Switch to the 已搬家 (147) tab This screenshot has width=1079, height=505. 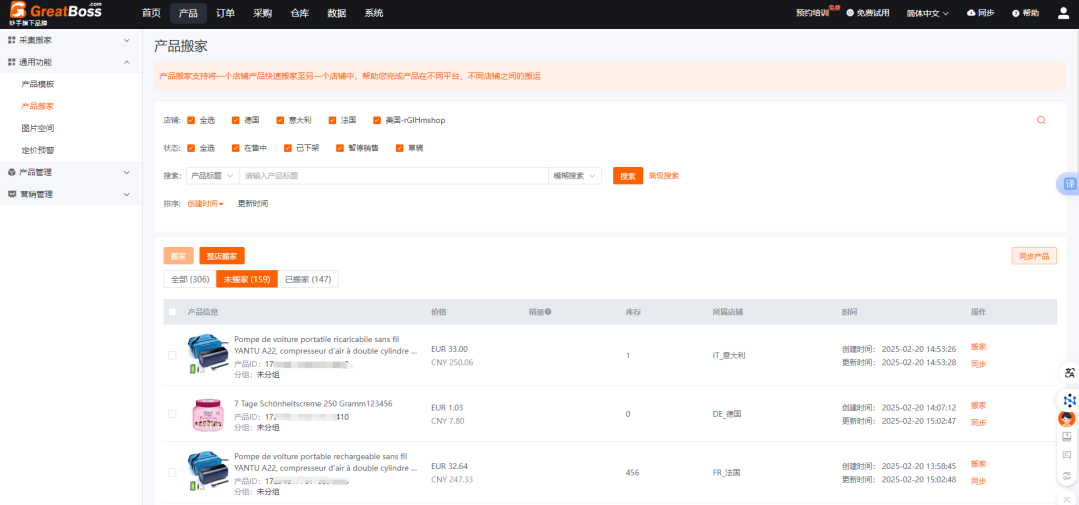pos(307,279)
